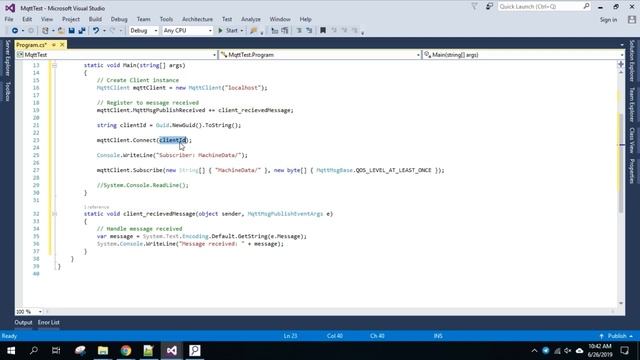Open the File menu

pyautogui.click(x=9, y=19)
